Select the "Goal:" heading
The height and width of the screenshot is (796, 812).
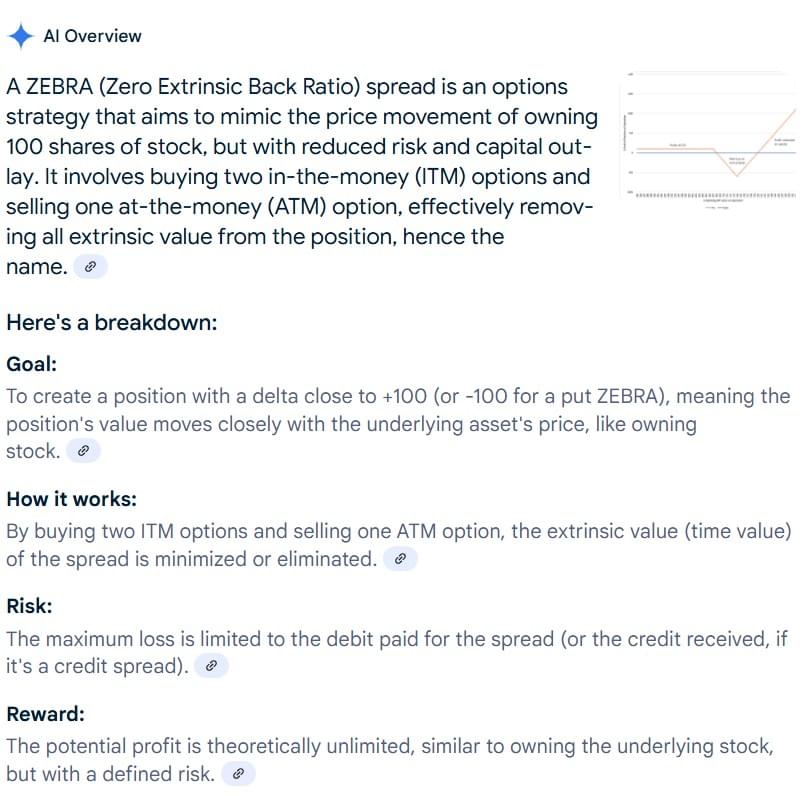pyautogui.click(x=32, y=364)
